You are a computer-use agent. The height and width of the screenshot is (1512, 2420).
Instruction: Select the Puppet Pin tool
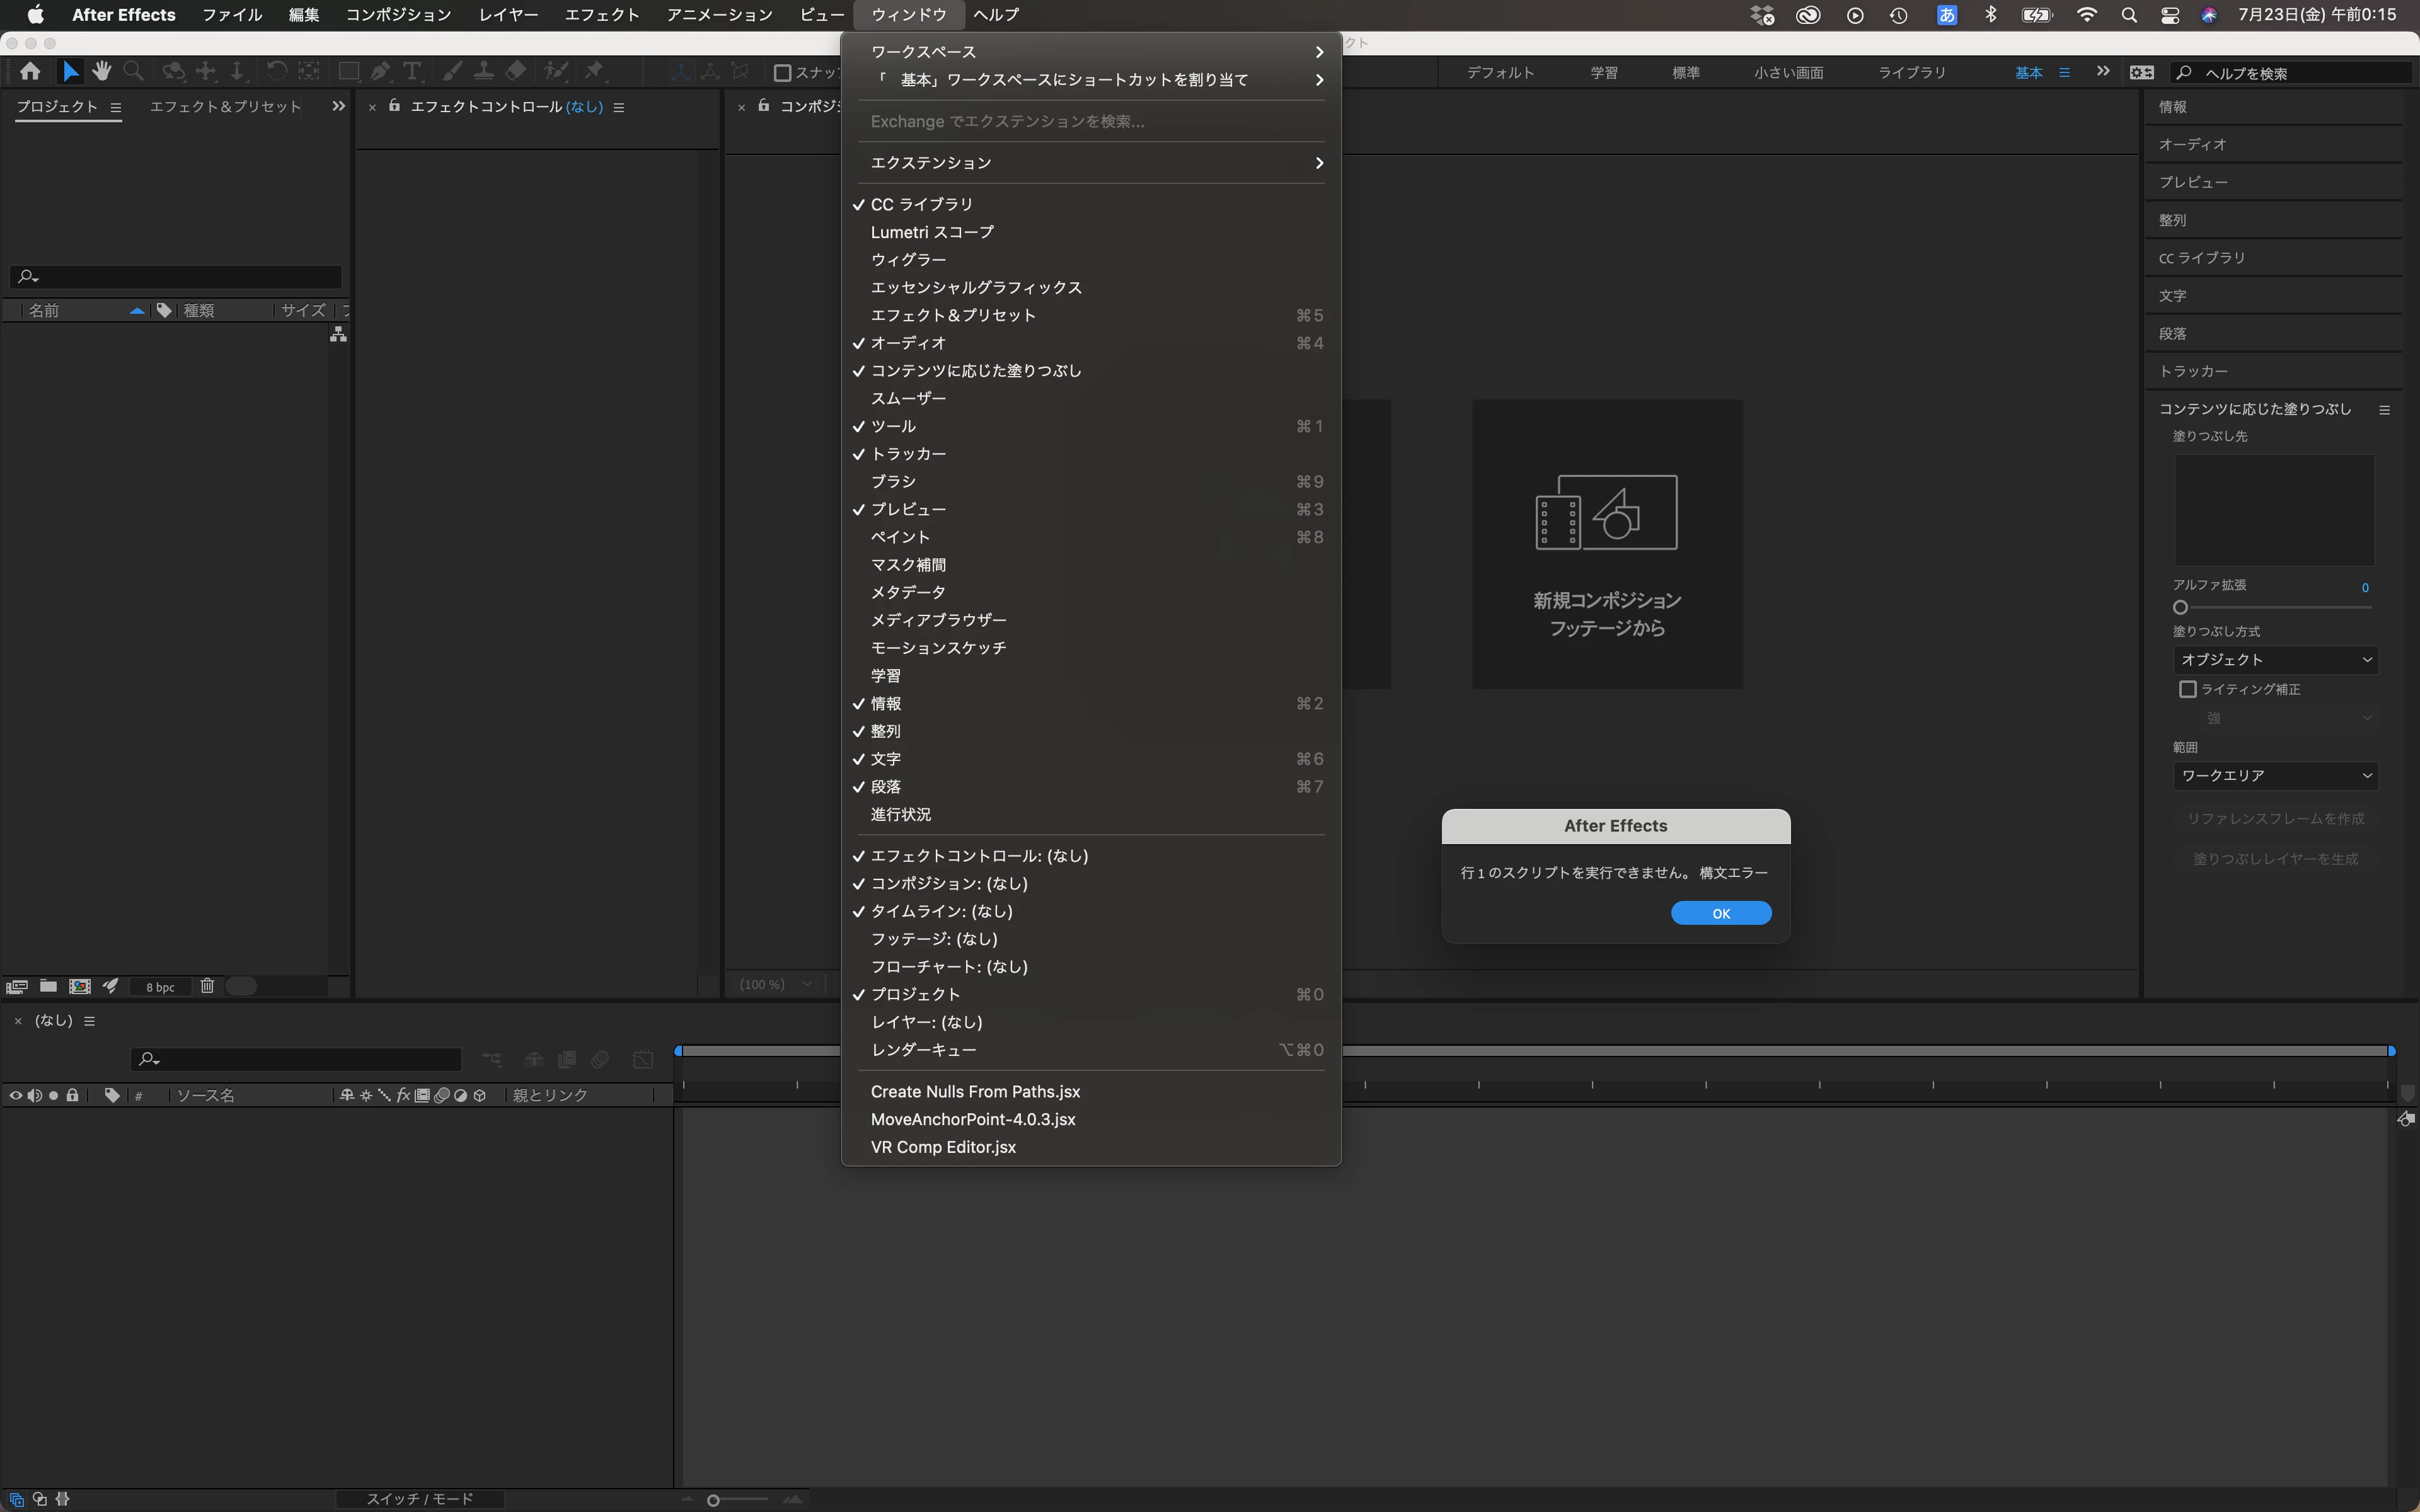[595, 71]
